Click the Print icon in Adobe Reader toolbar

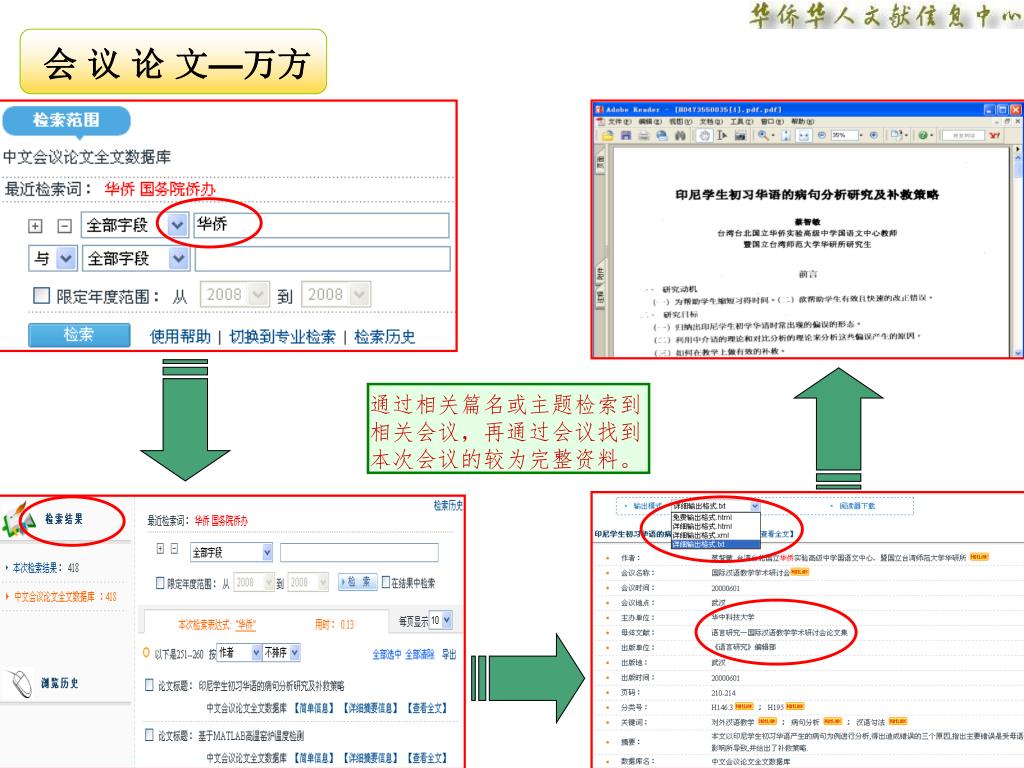[x=644, y=135]
